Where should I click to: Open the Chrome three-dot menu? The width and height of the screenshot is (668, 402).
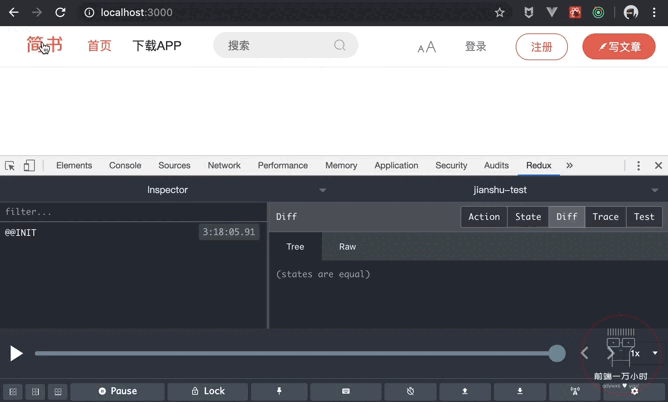(654, 12)
